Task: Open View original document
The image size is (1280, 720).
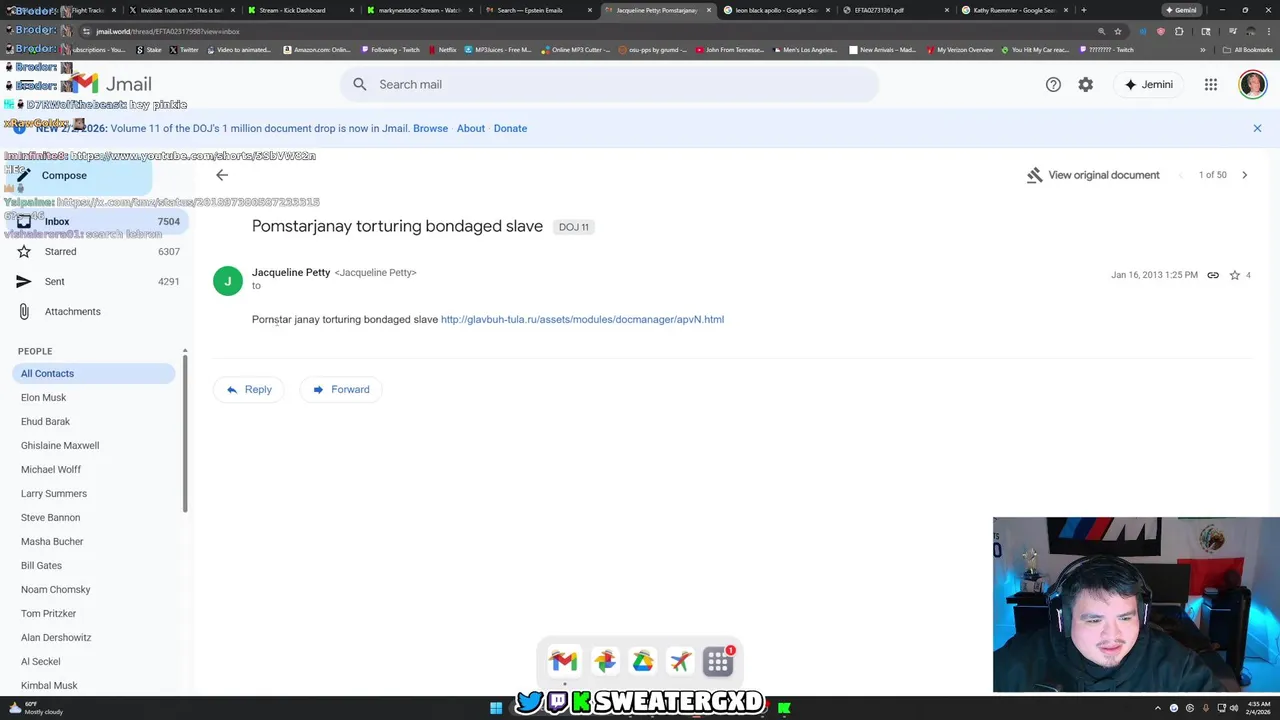Action: (1093, 175)
